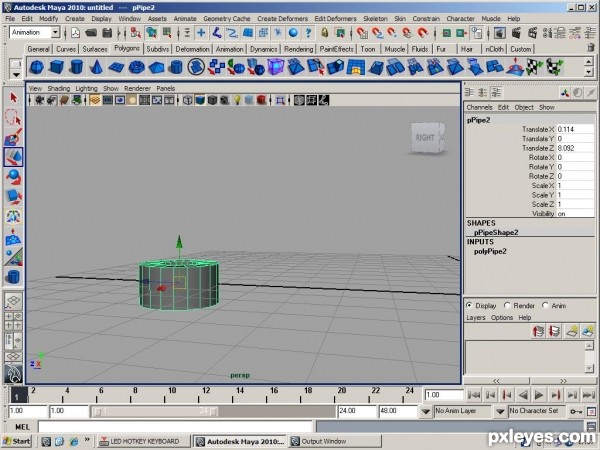Click play backwards button
The height and width of the screenshot is (450, 600).
click(x=523, y=395)
